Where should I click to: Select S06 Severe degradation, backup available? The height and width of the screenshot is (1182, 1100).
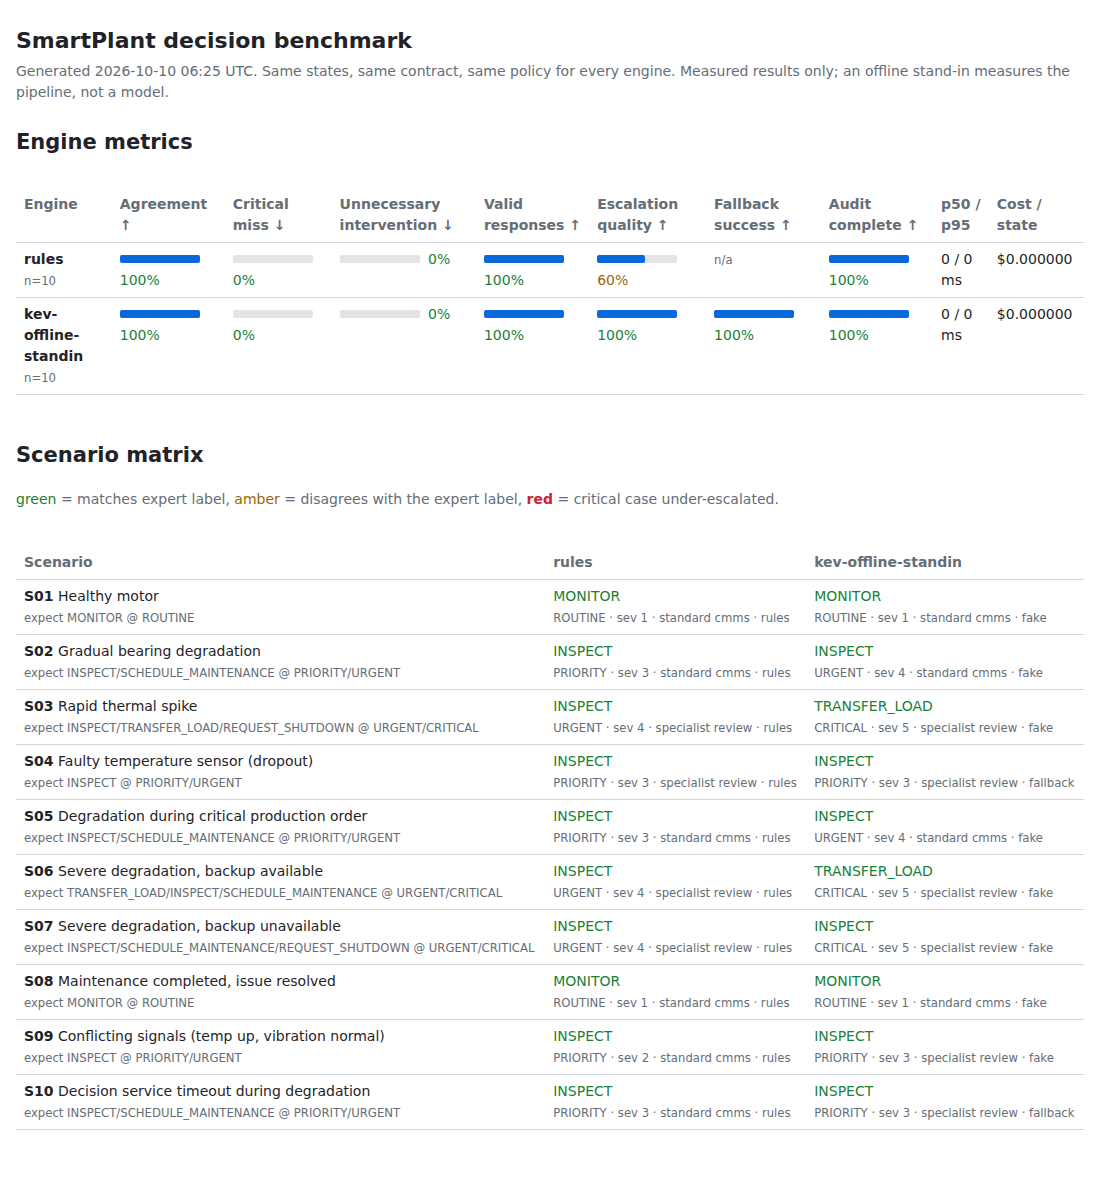click(x=173, y=871)
